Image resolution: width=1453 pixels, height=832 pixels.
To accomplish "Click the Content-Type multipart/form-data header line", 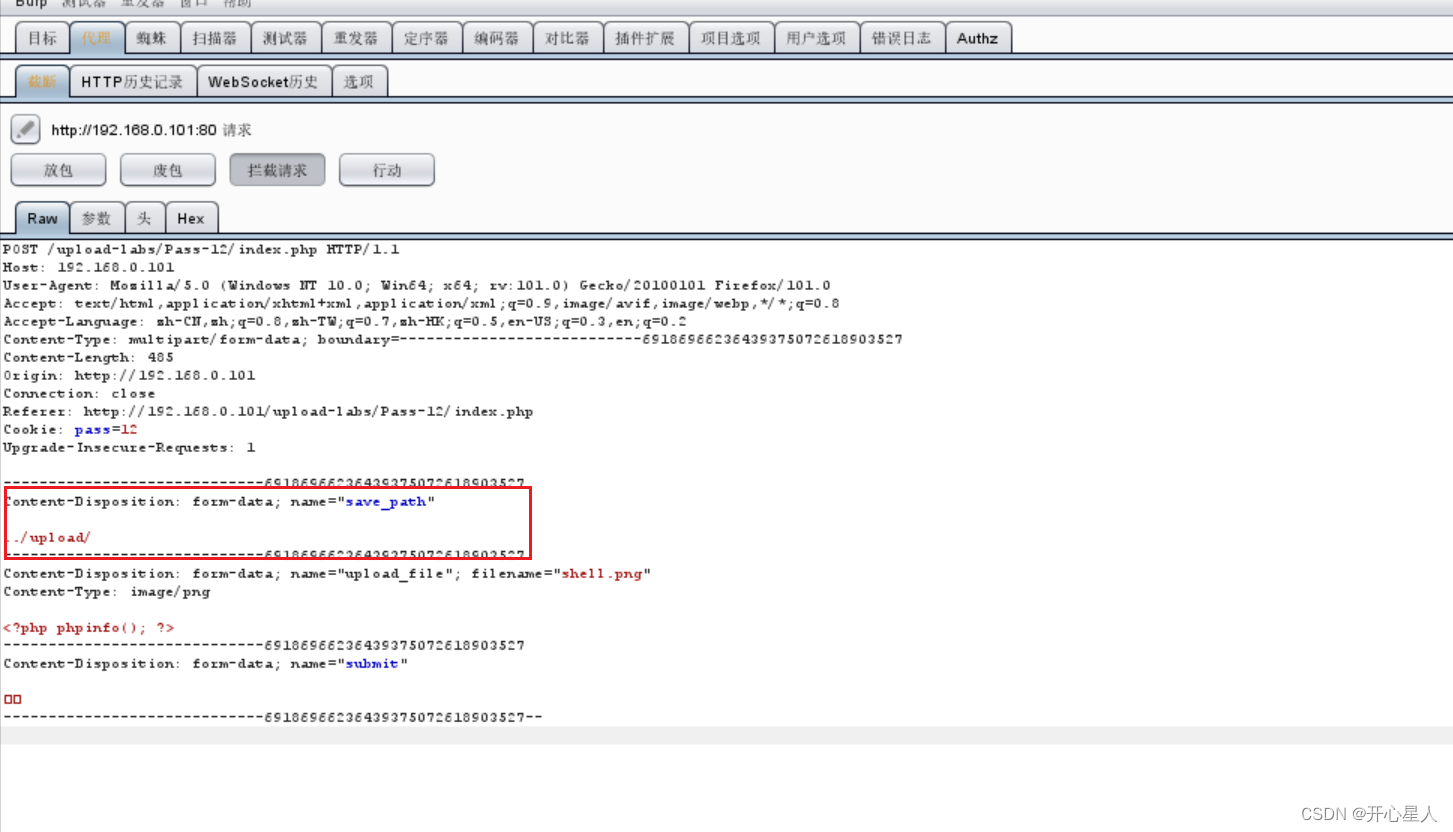I will [453, 339].
